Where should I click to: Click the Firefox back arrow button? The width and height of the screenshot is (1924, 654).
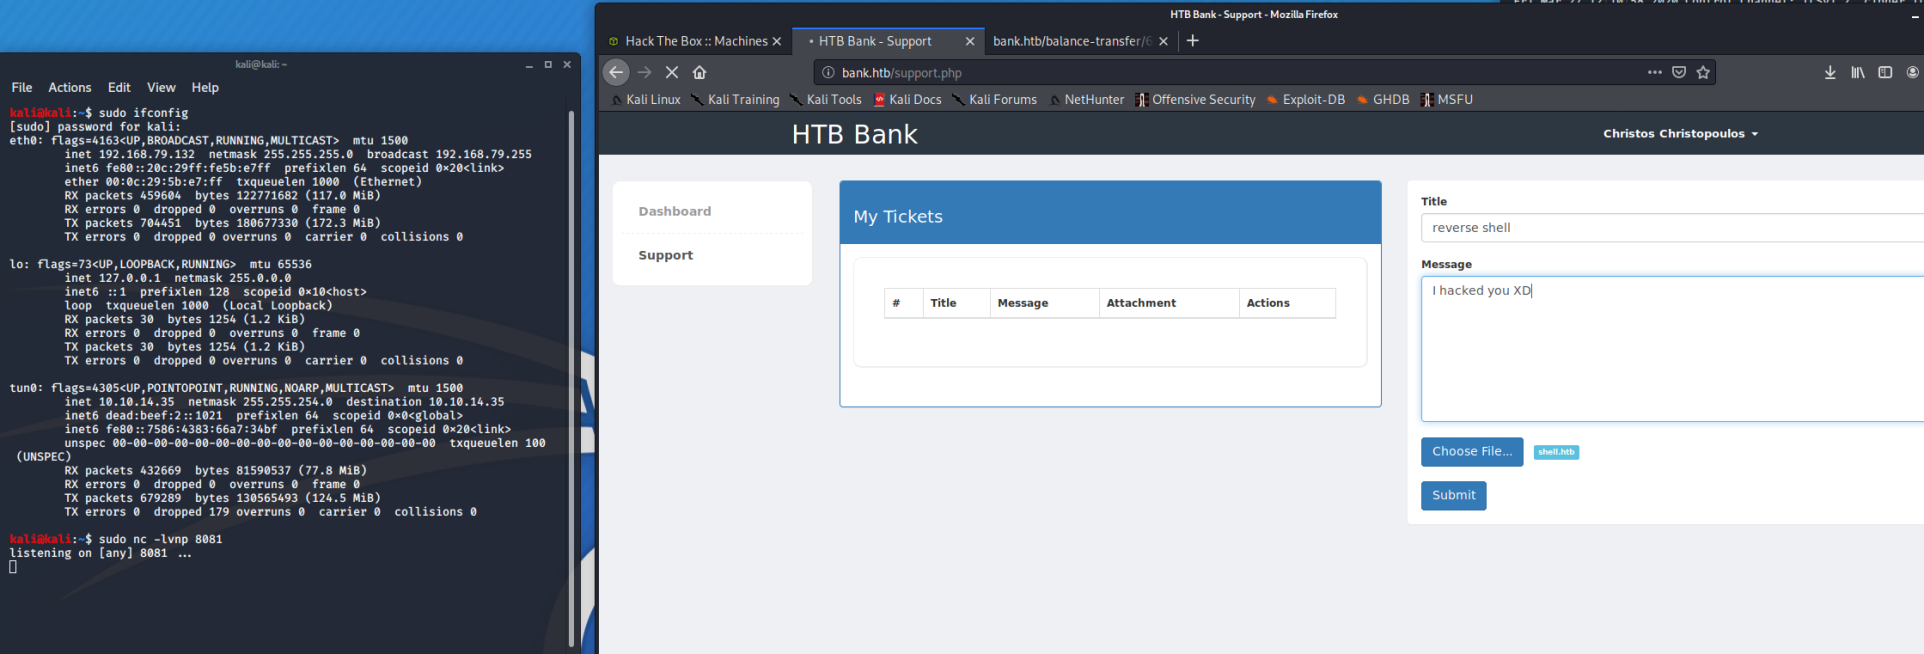pyautogui.click(x=616, y=72)
